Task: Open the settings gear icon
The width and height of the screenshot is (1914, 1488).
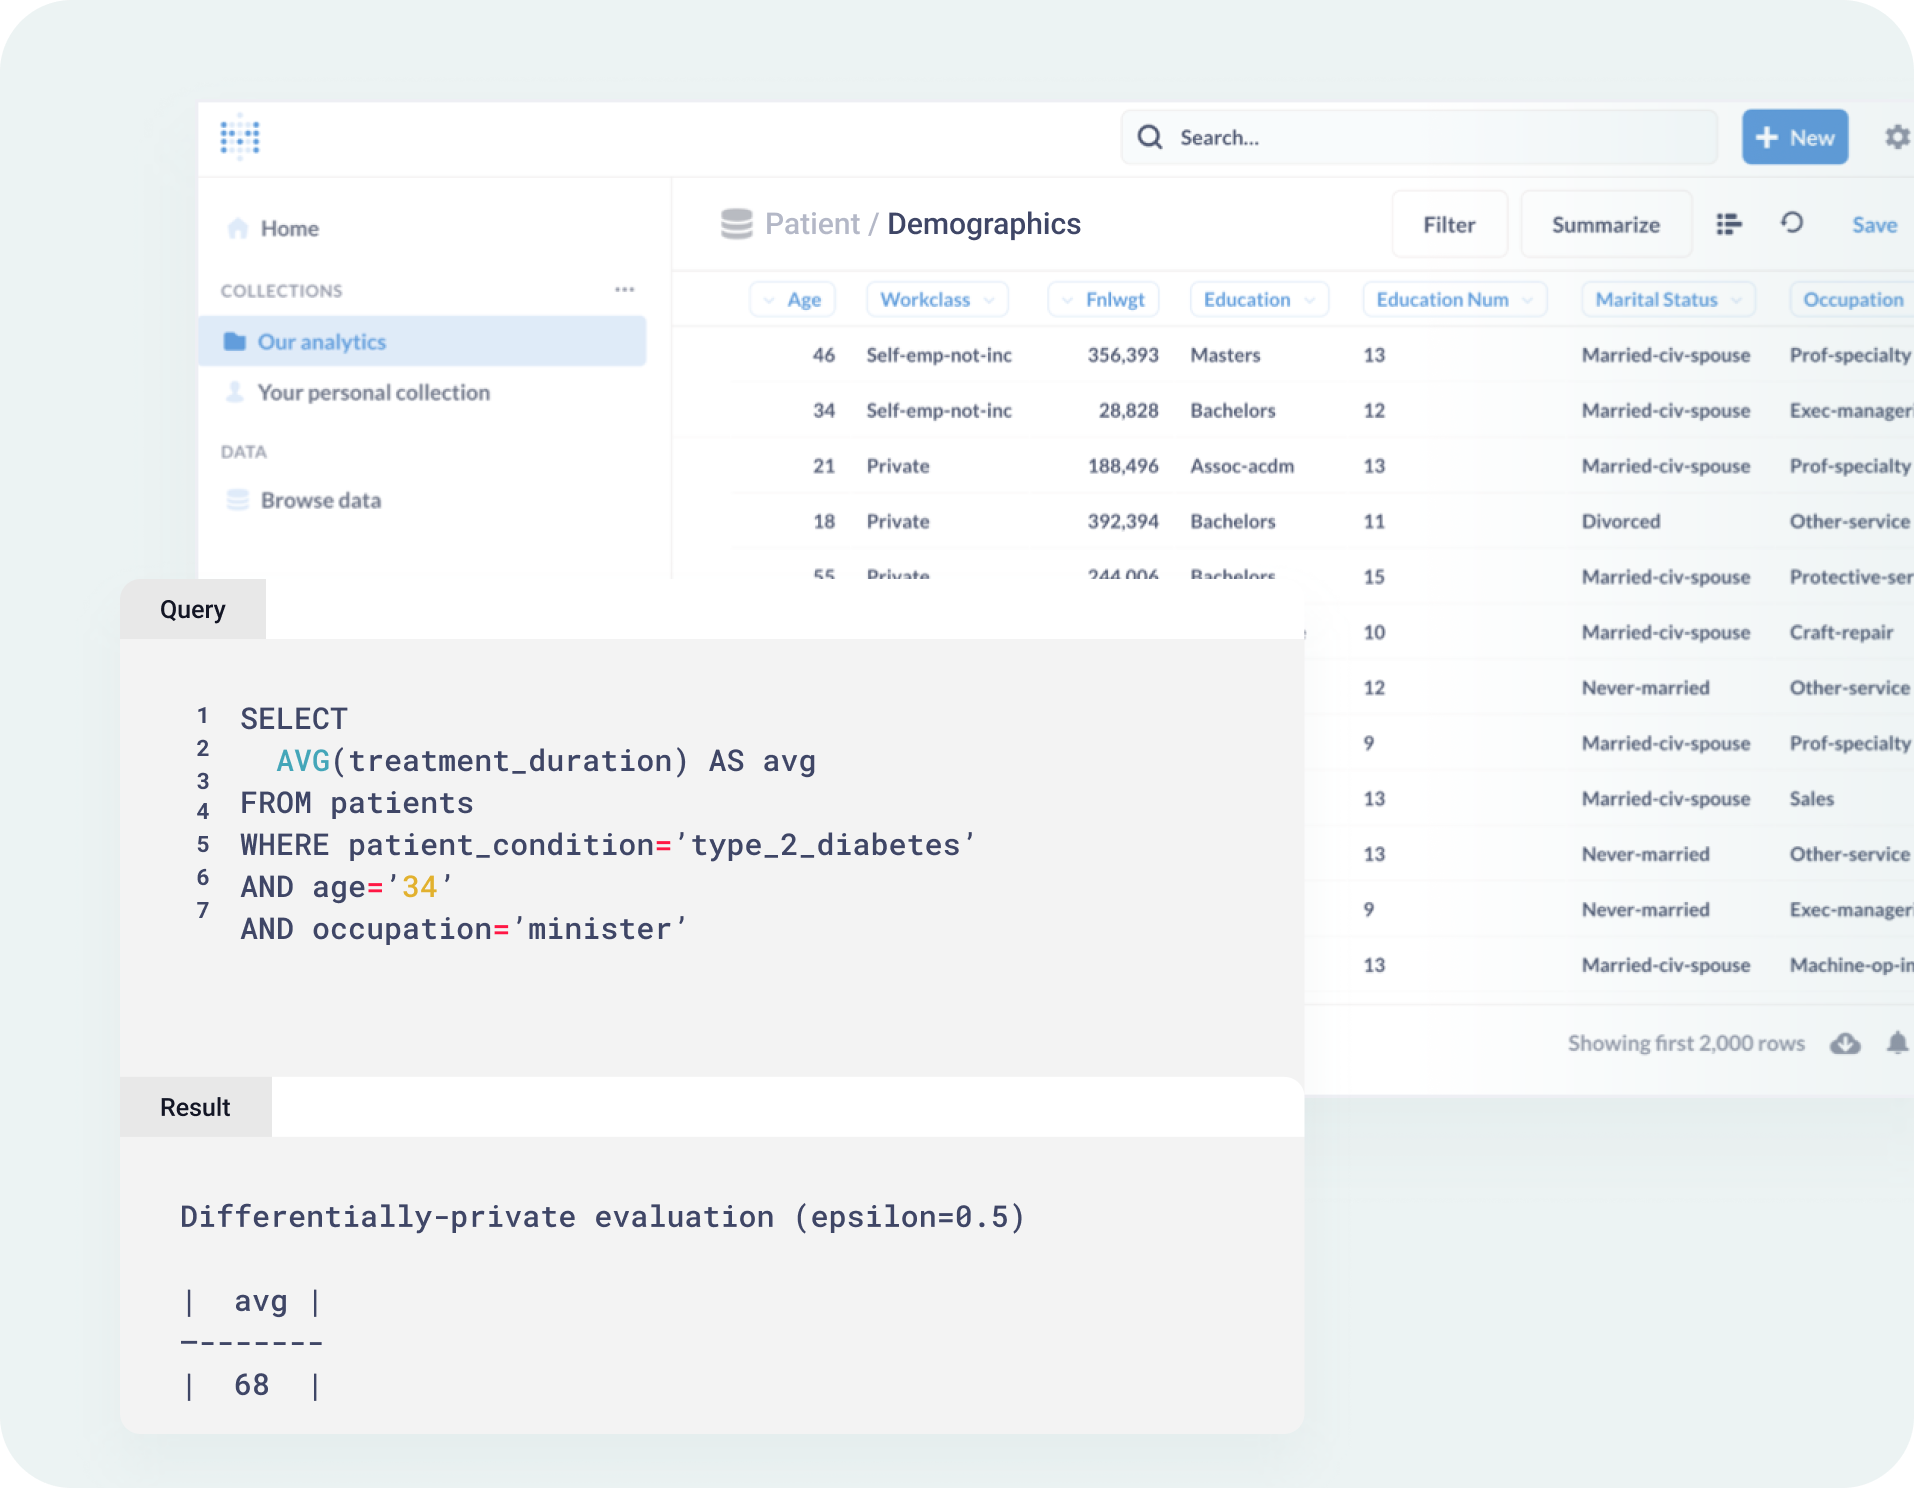Action: pyautogui.click(x=1896, y=137)
